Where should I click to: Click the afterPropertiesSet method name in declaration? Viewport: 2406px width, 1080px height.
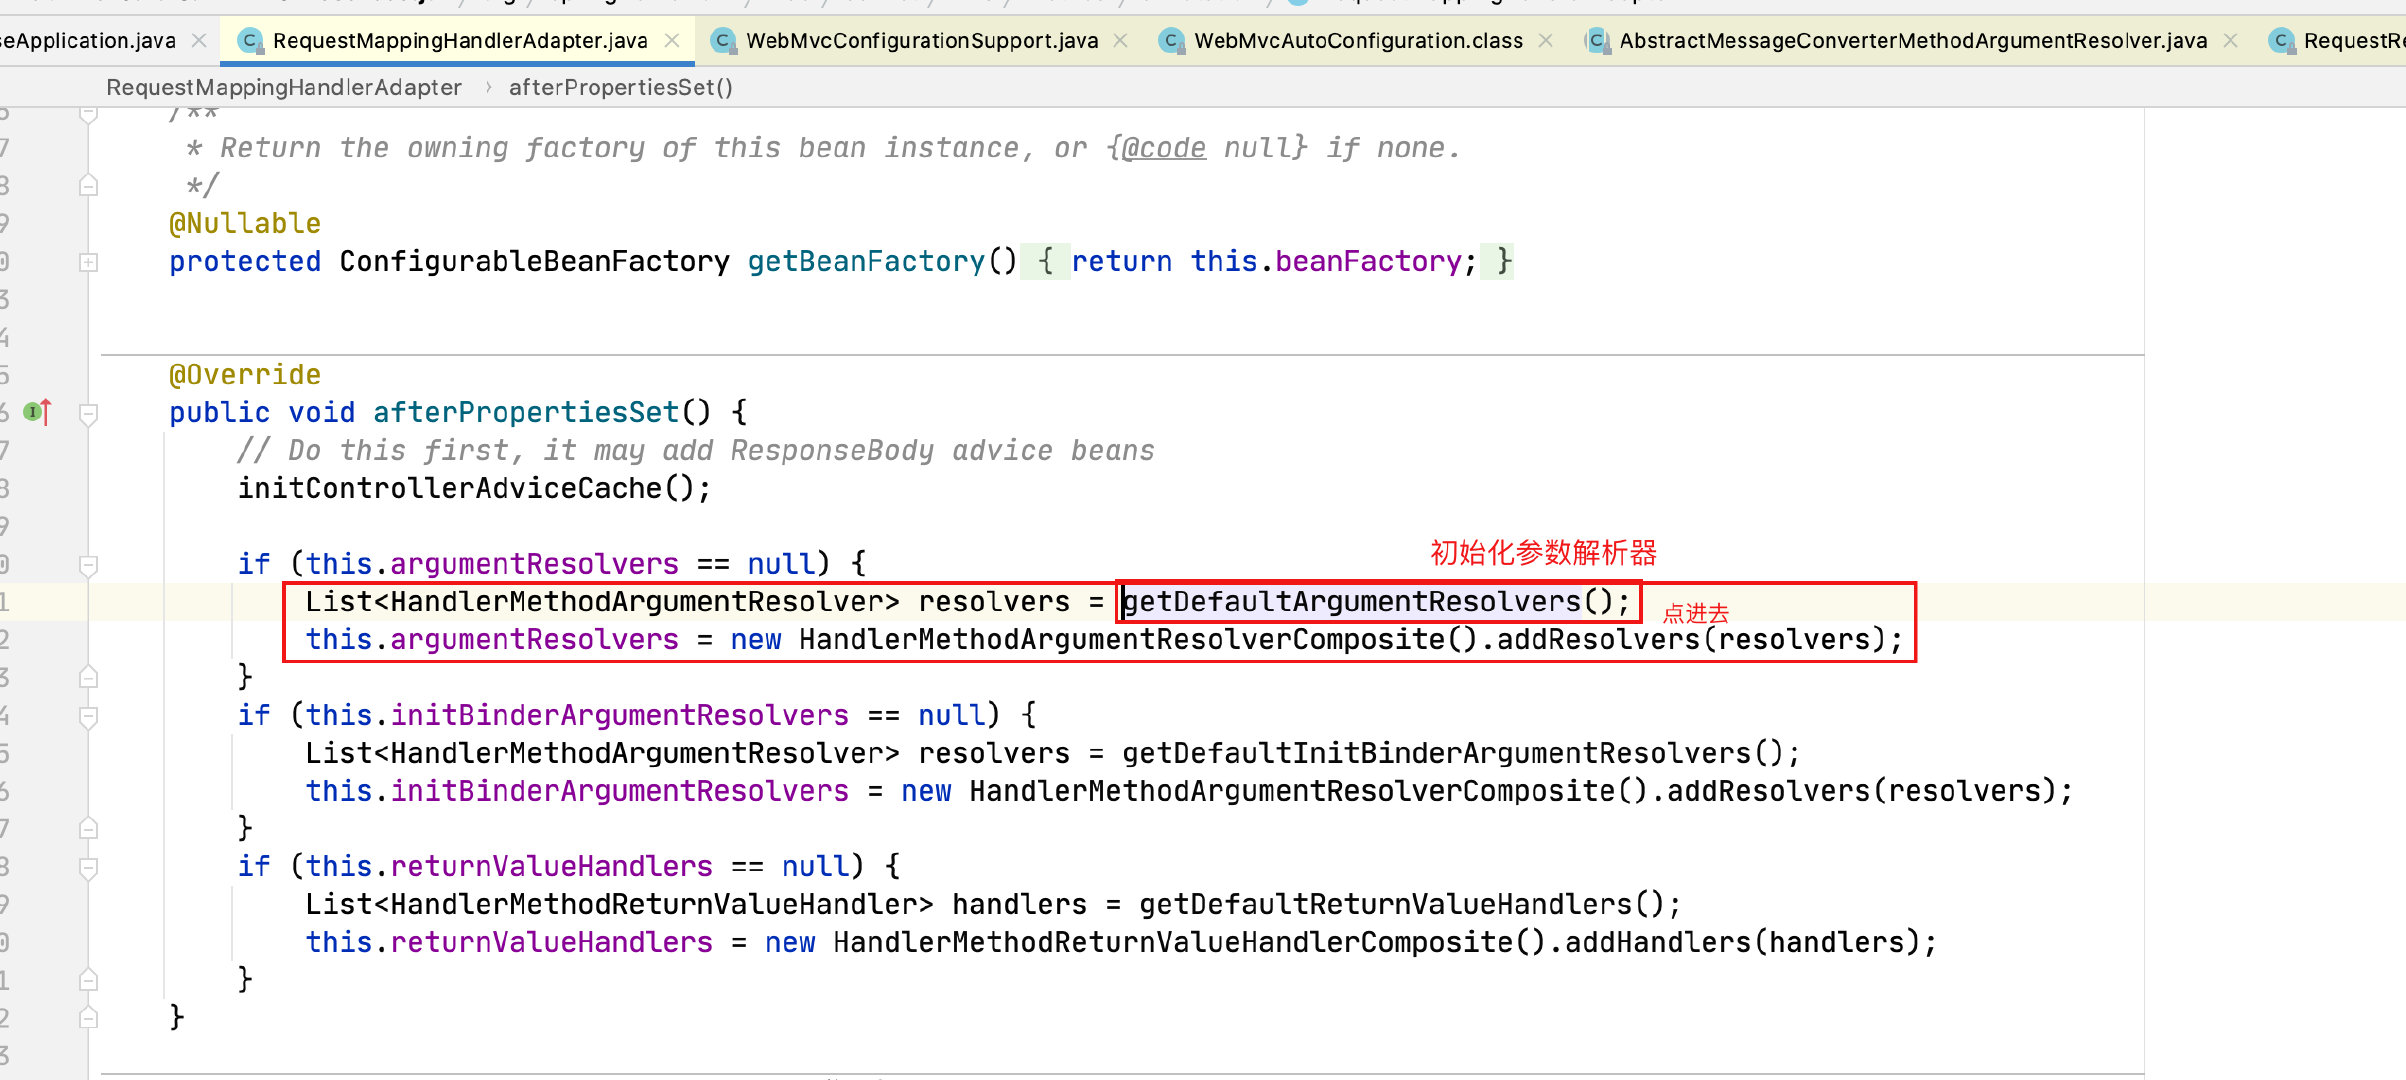(x=526, y=411)
